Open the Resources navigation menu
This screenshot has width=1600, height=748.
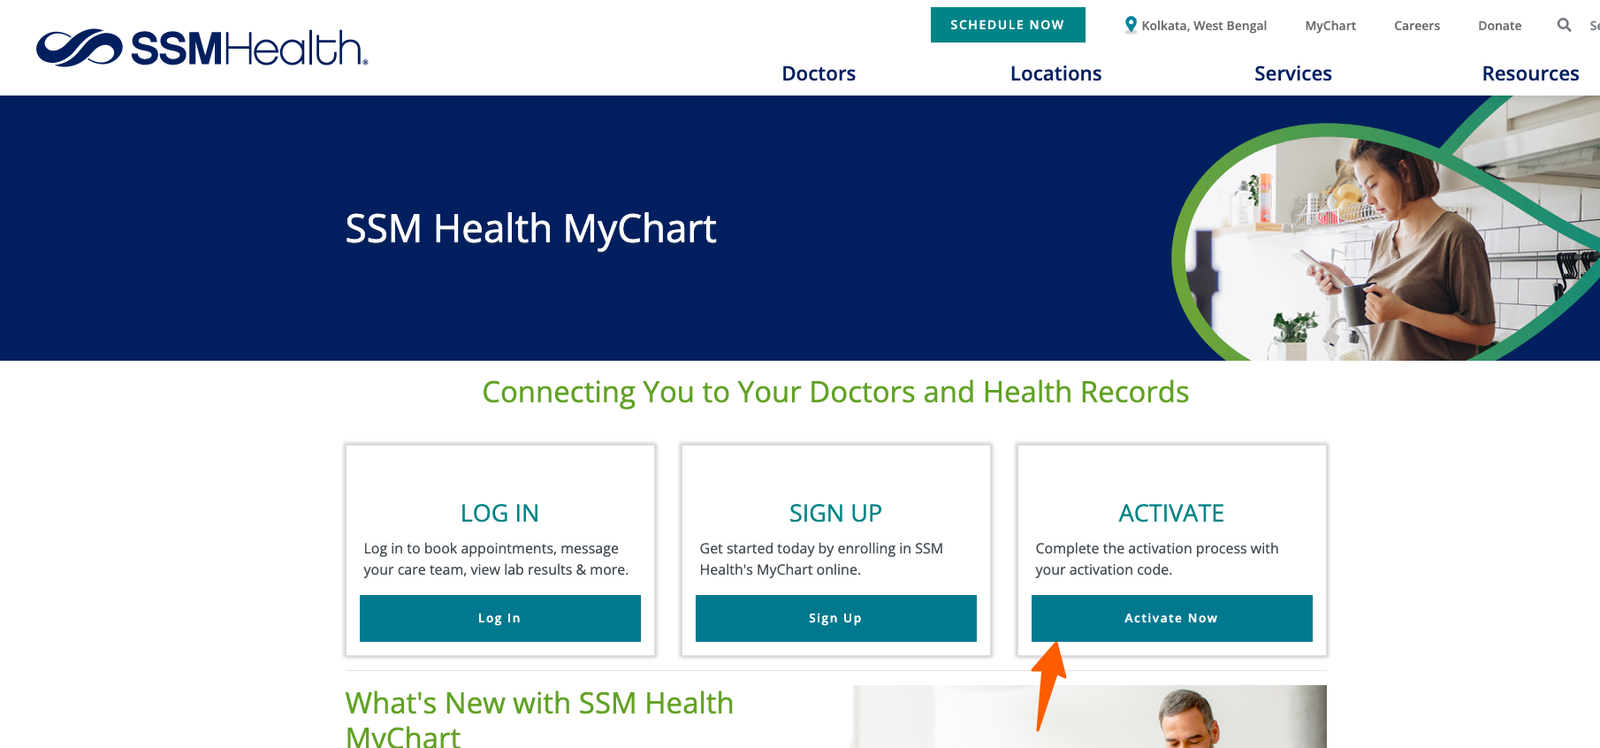[x=1529, y=73]
